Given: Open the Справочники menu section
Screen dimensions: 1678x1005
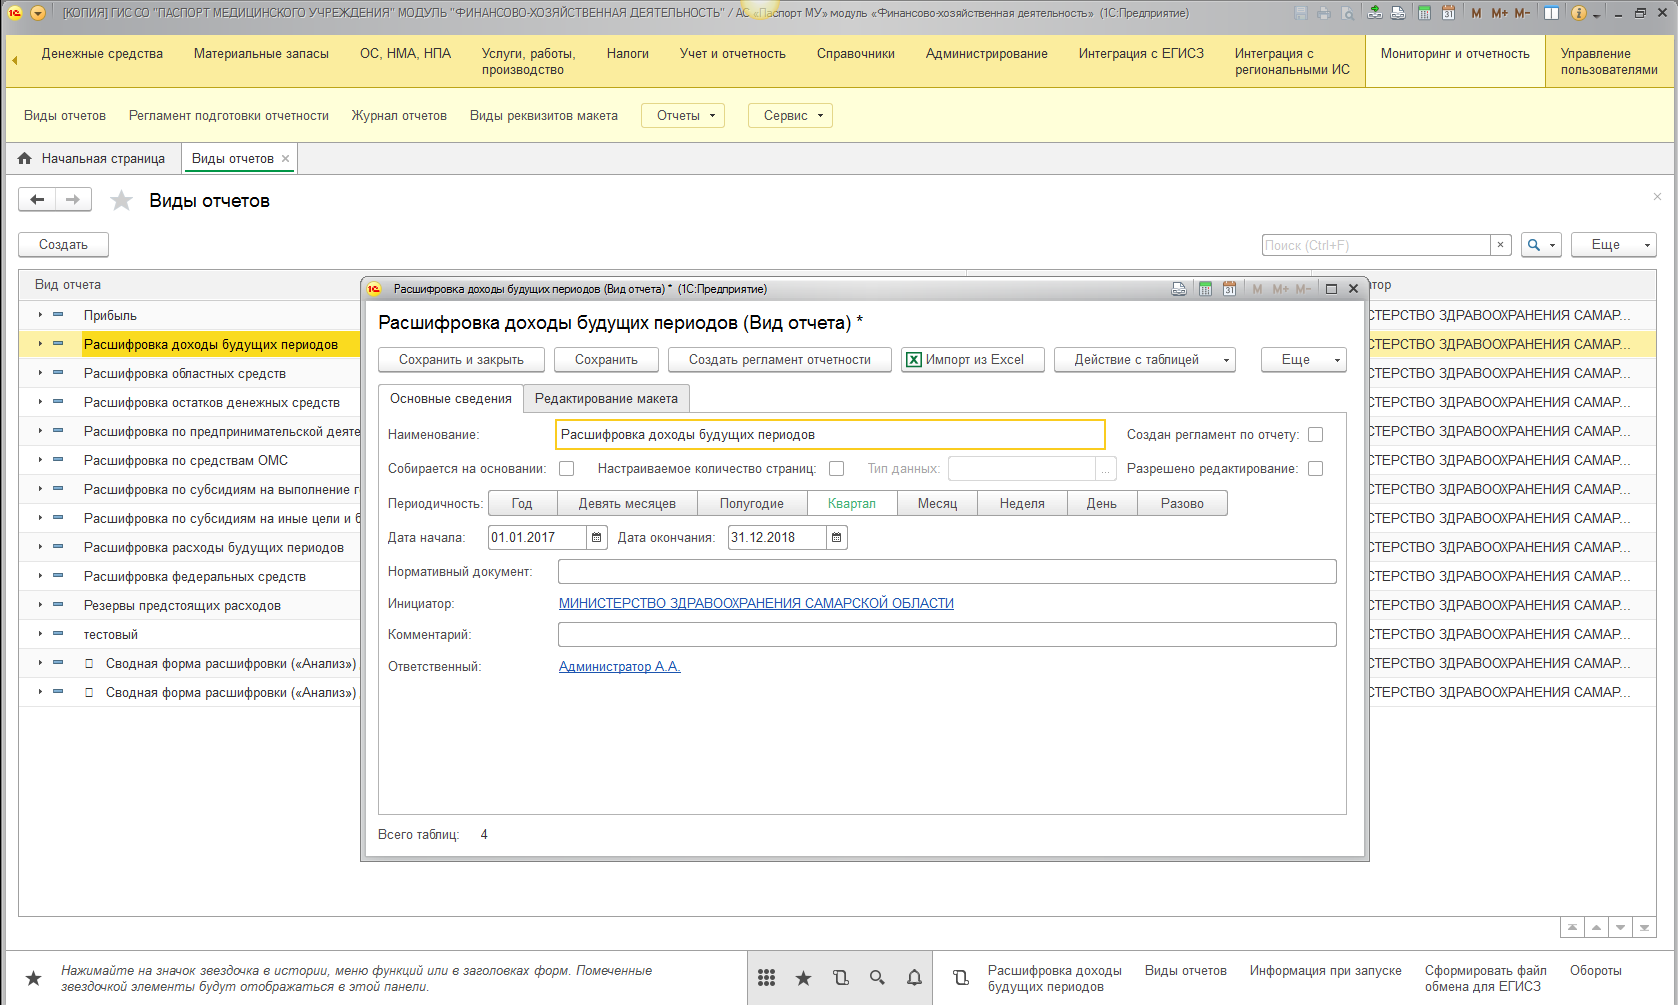Looking at the screenshot, I should click(855, 54).
